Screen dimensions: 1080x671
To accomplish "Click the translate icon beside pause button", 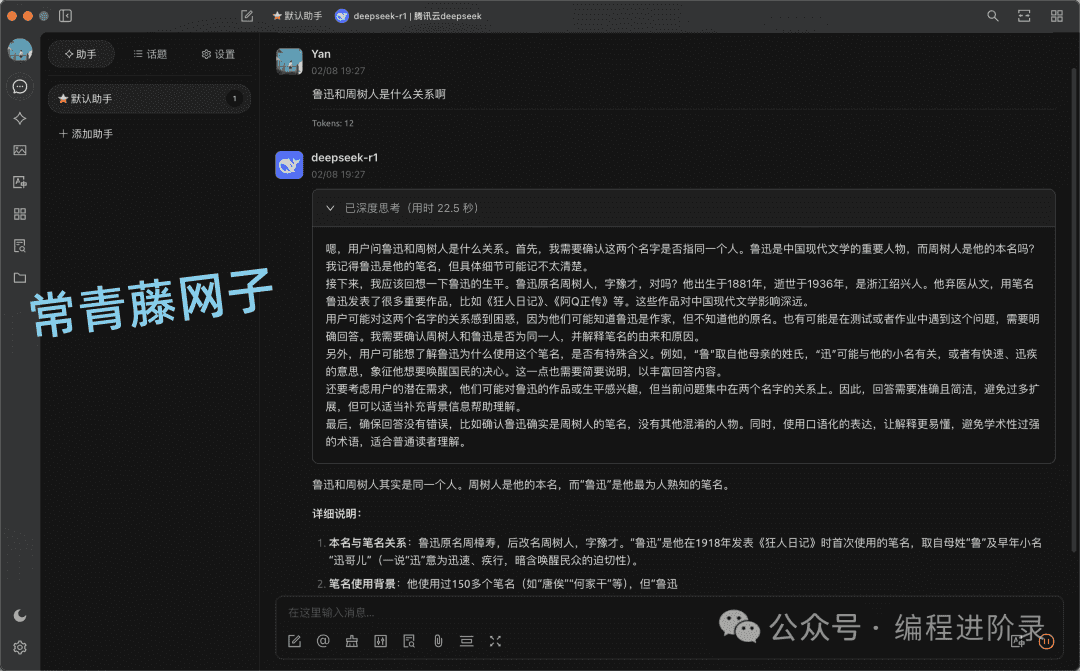I will 1017,641.
